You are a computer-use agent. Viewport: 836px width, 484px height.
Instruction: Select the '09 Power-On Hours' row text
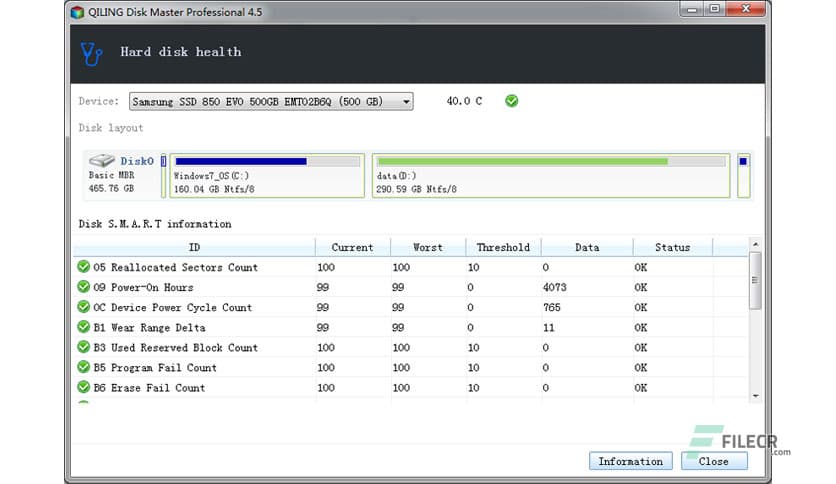pyautogui.click(x=143, y=287)
